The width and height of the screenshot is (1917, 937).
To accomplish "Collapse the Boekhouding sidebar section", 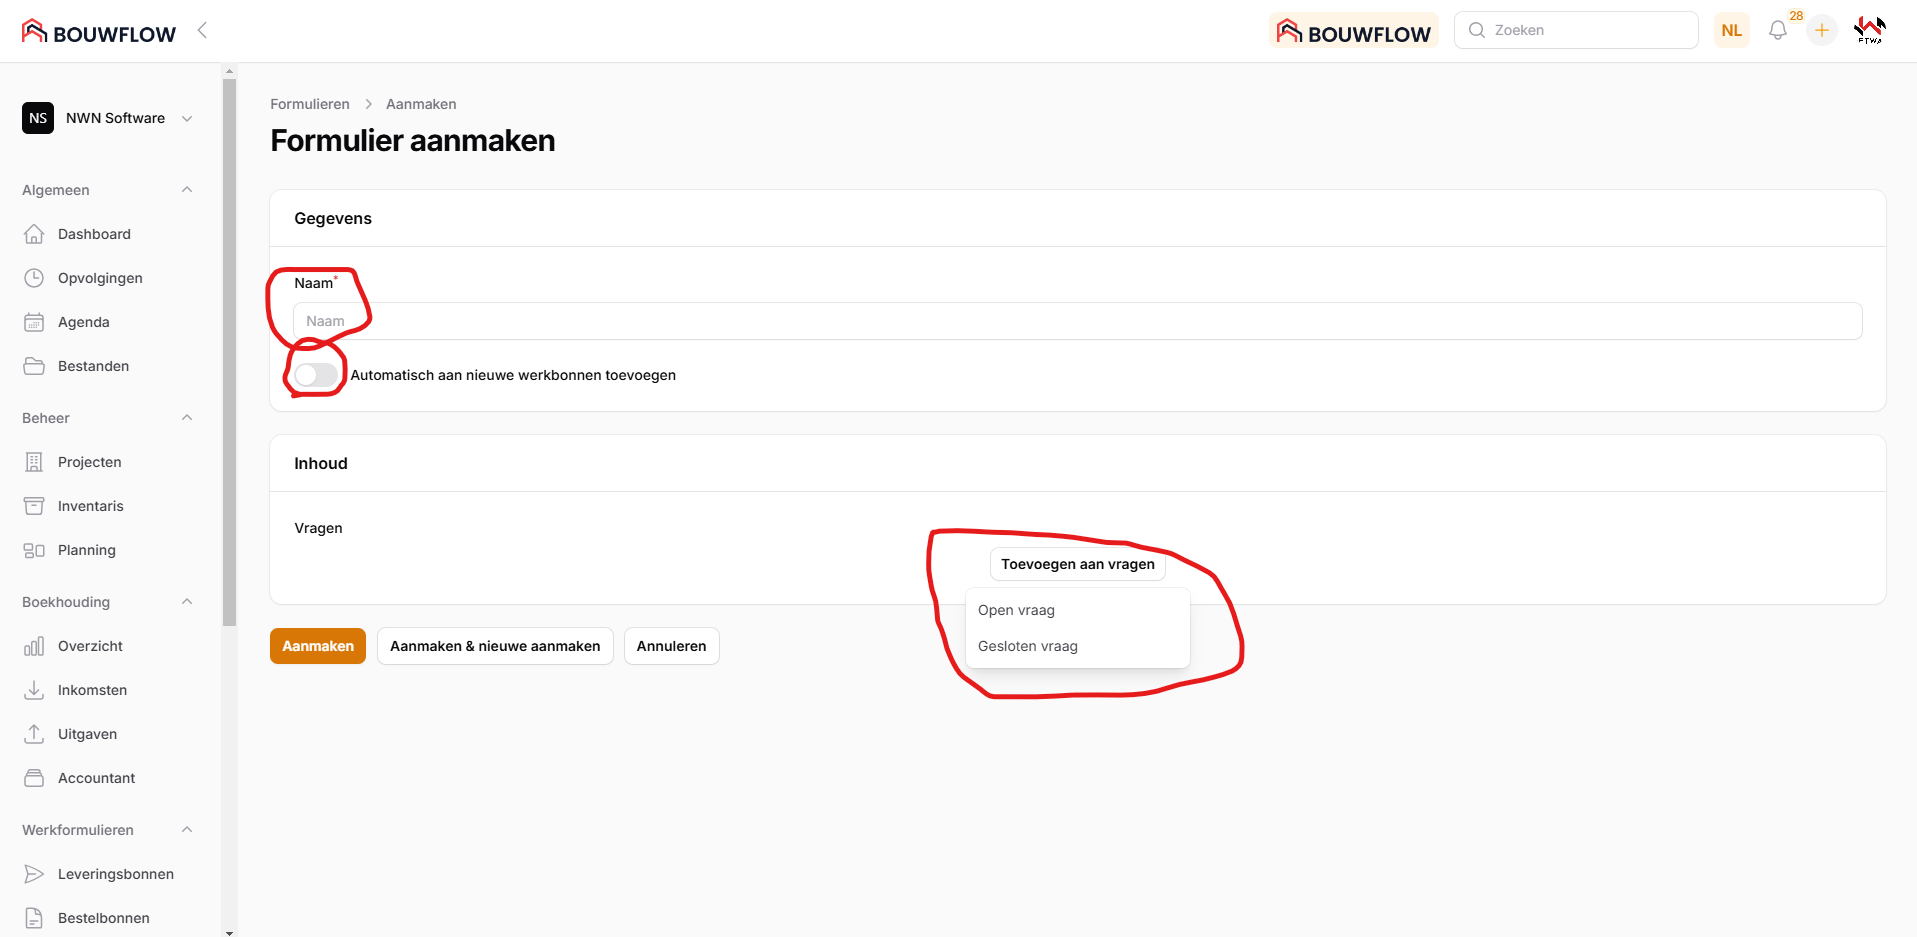I will (187, 602).
